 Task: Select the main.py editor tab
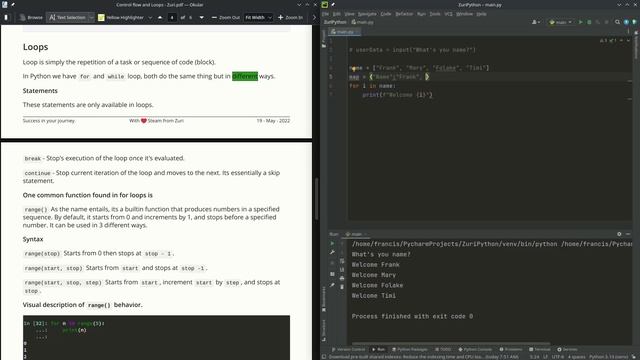click(x=345, y=31)
